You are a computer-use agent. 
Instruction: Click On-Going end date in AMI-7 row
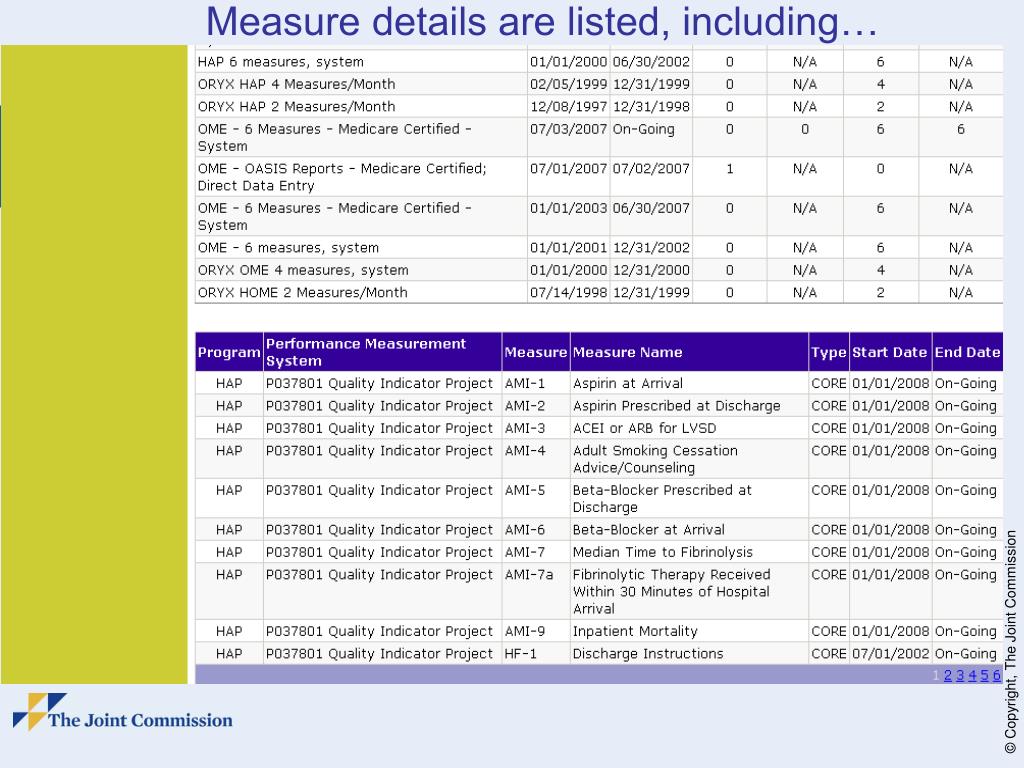pyautogui.click(x=966, y=552)
